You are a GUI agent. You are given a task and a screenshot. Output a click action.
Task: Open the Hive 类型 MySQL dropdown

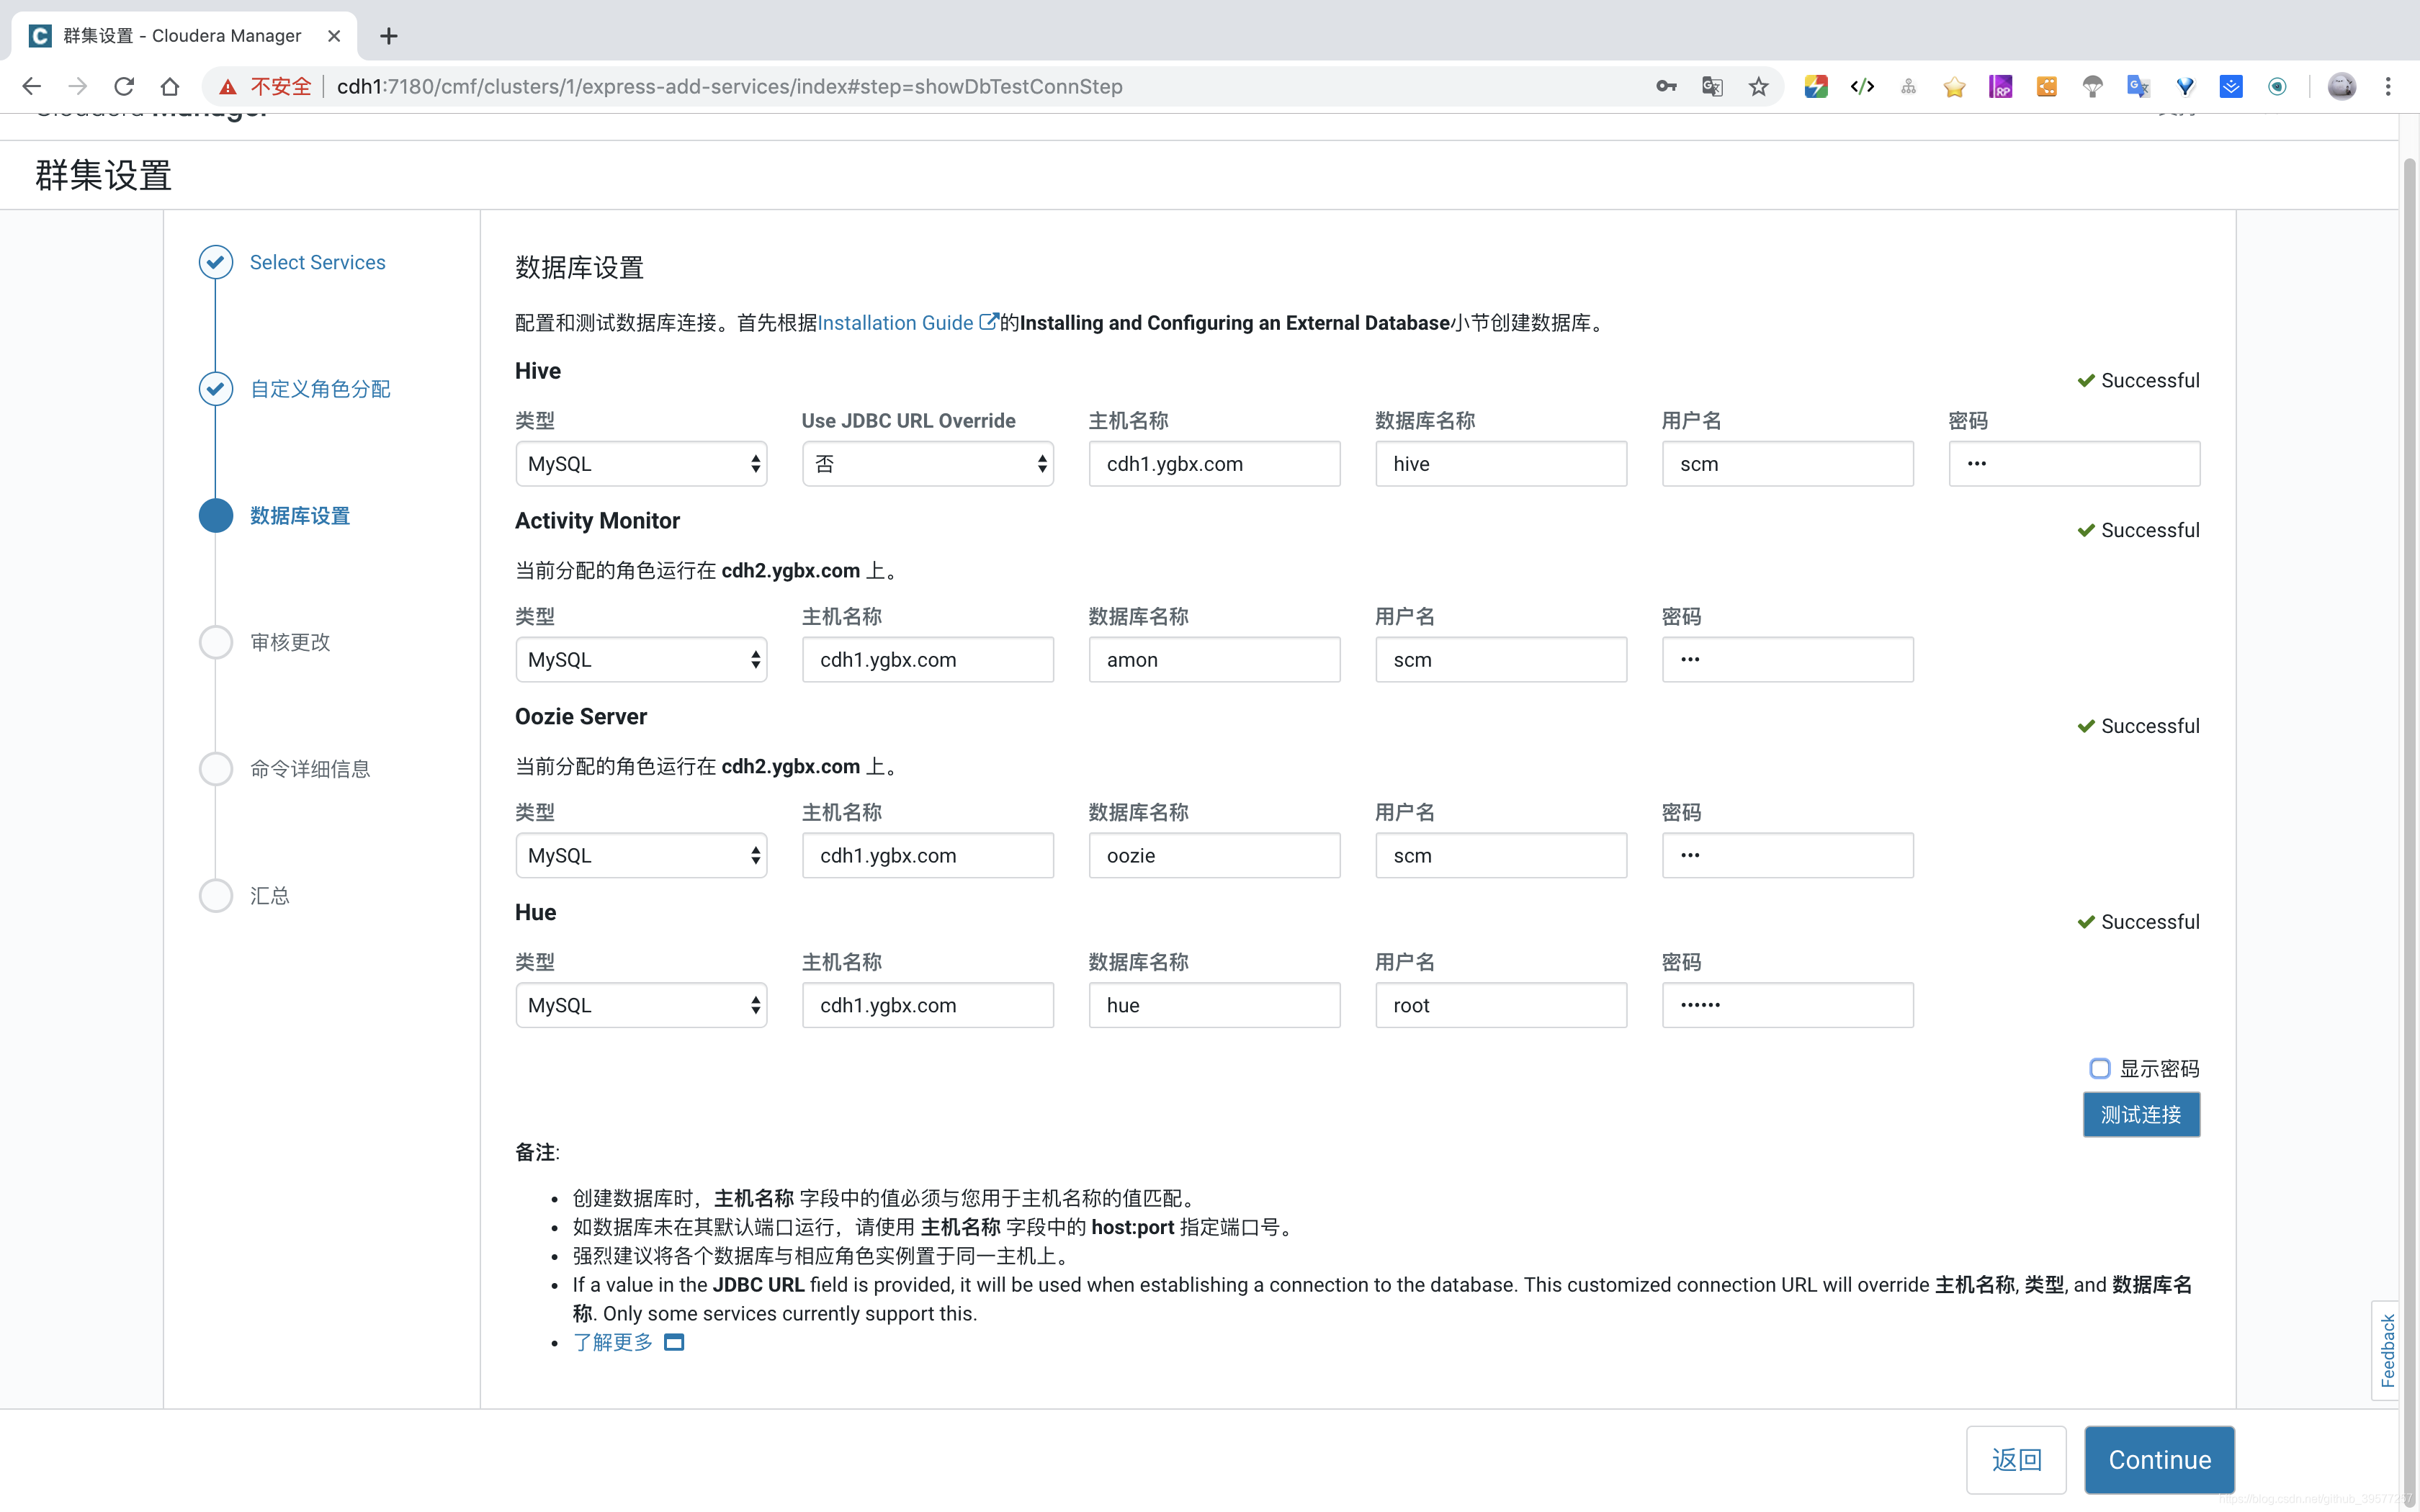click(x=641, y=464)
